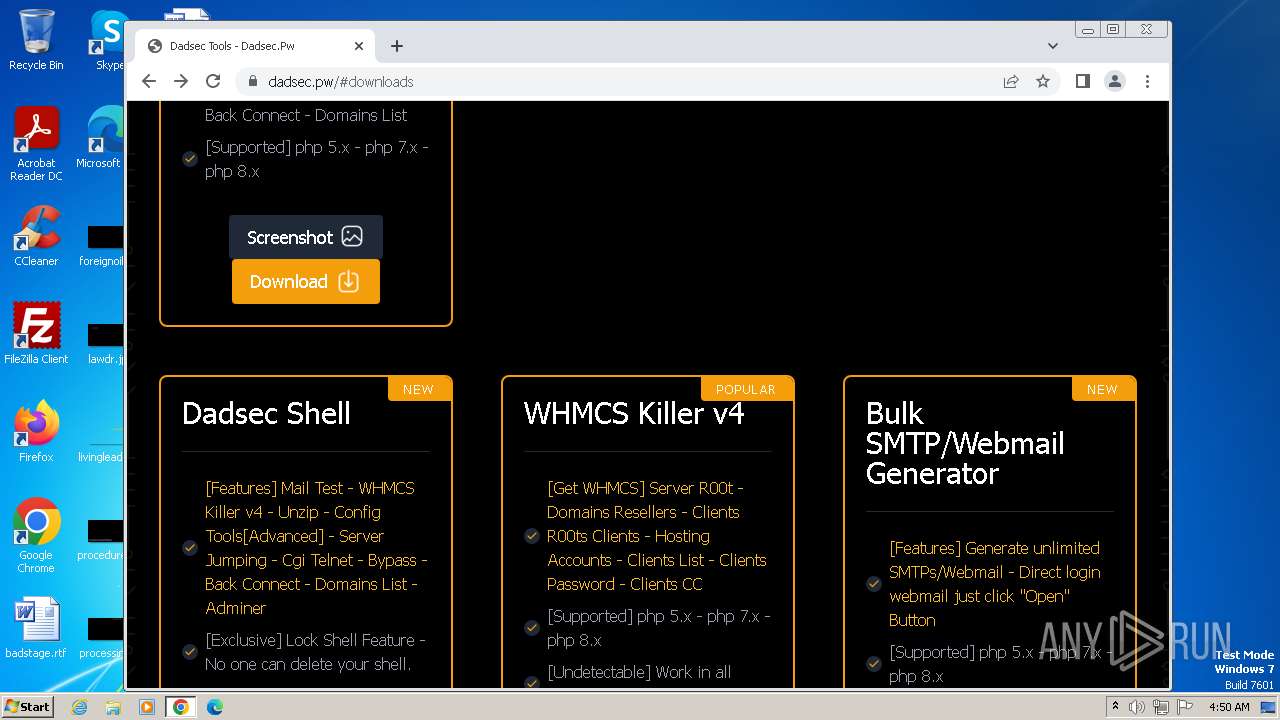Click Get WHMCS Server R00t text
1280x720 pixels.
[x=657, y=536]
